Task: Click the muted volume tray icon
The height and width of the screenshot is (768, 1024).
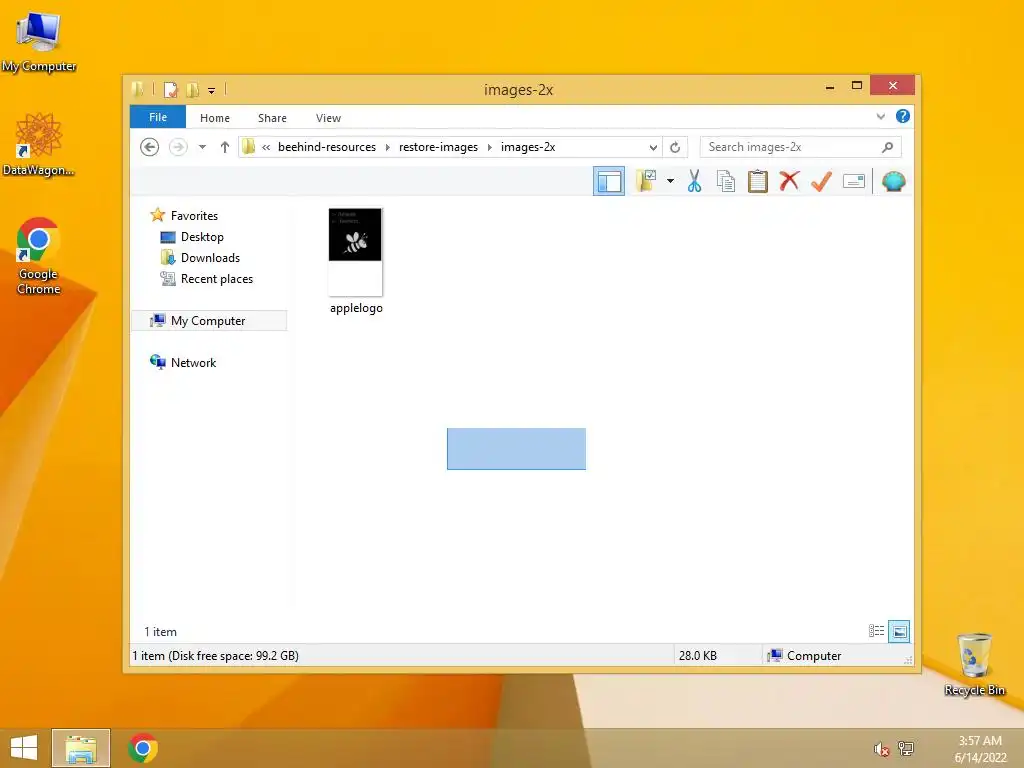Action: [x=881, y=749]
